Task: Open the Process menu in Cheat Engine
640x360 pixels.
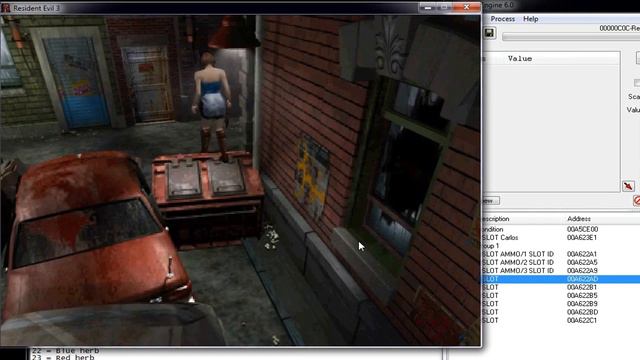Action: (x=502, y=19)
